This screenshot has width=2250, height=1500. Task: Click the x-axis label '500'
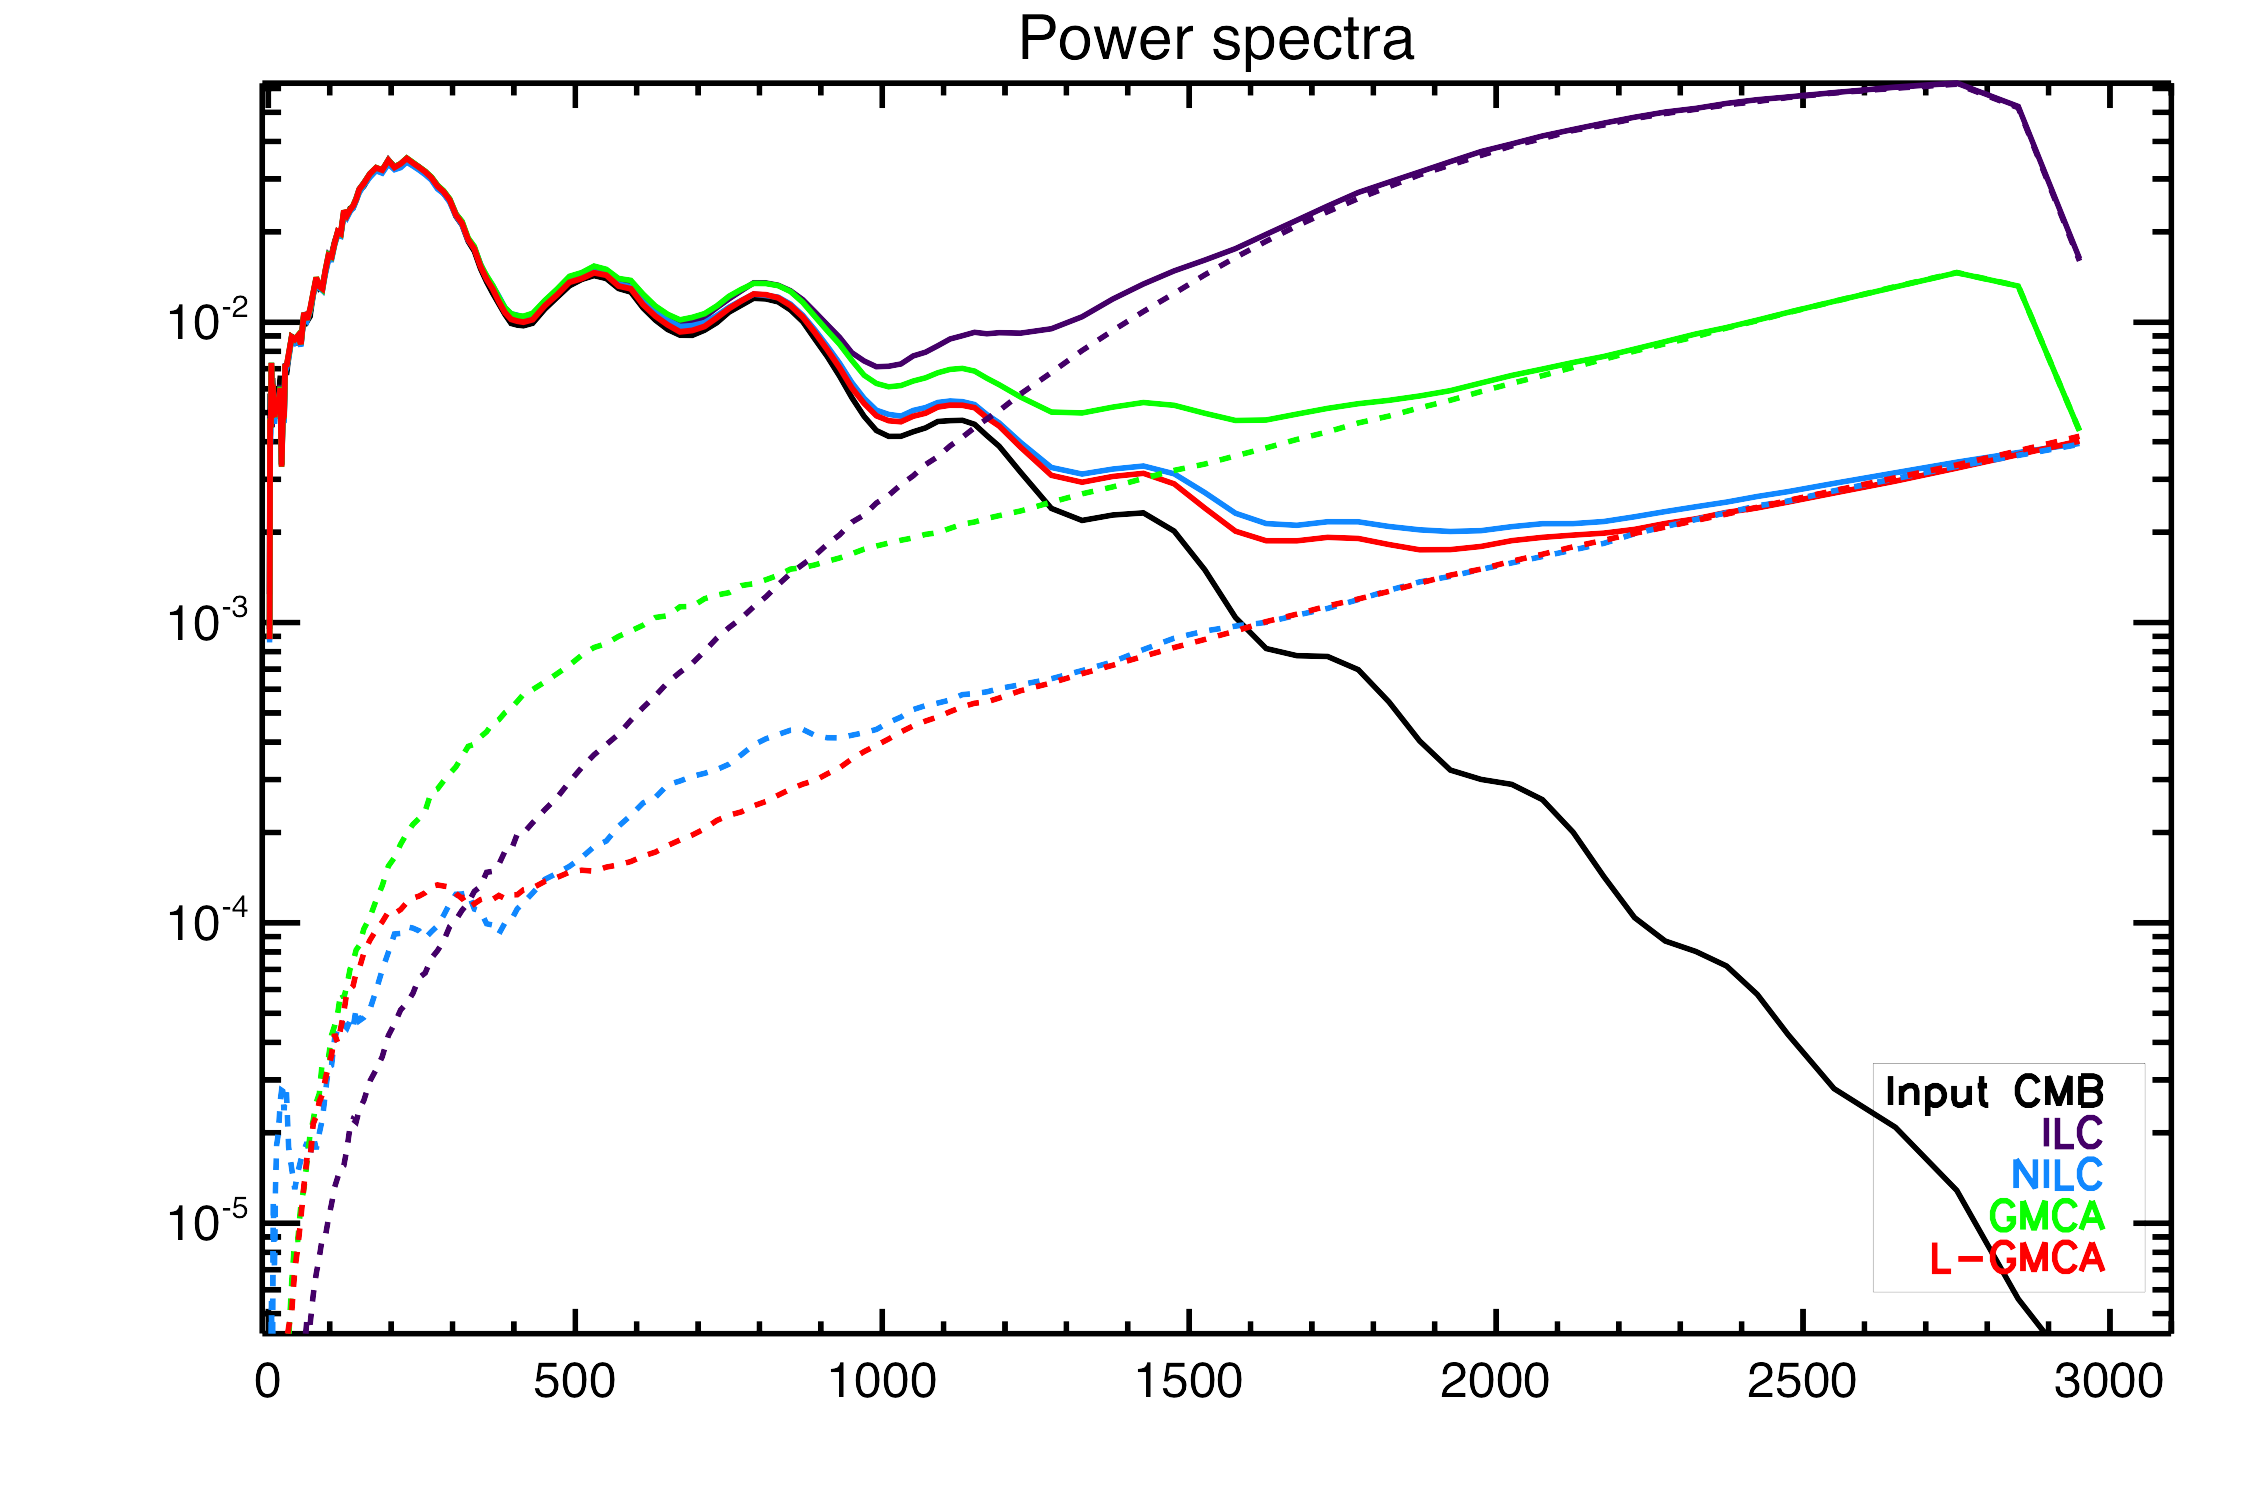[574, 1382]
